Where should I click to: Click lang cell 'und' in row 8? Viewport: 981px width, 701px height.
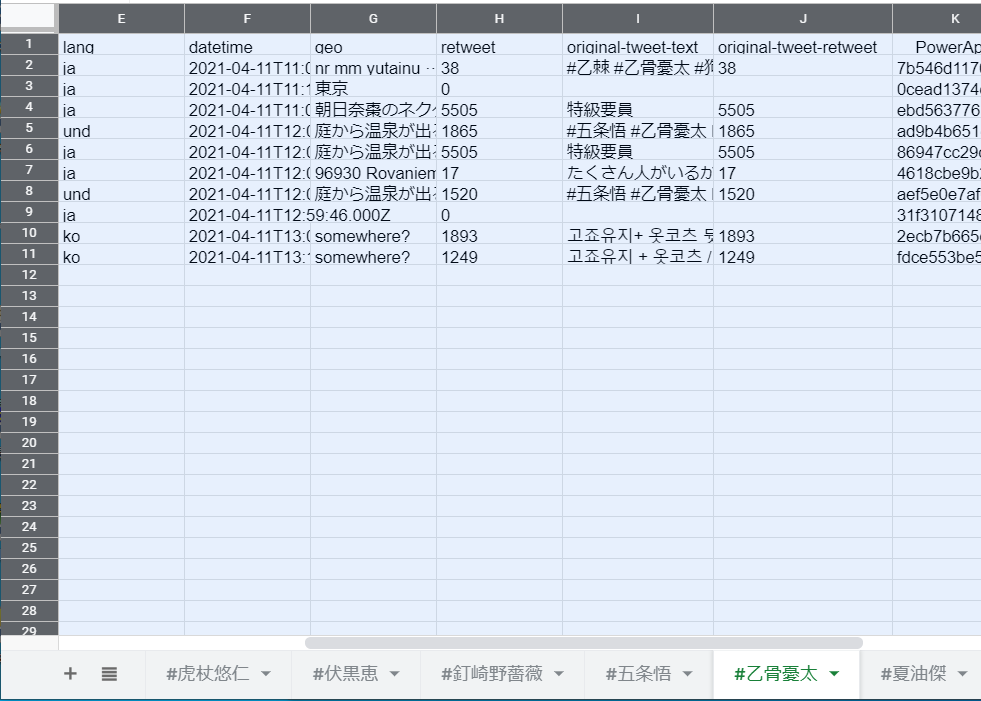pos(121,192)
